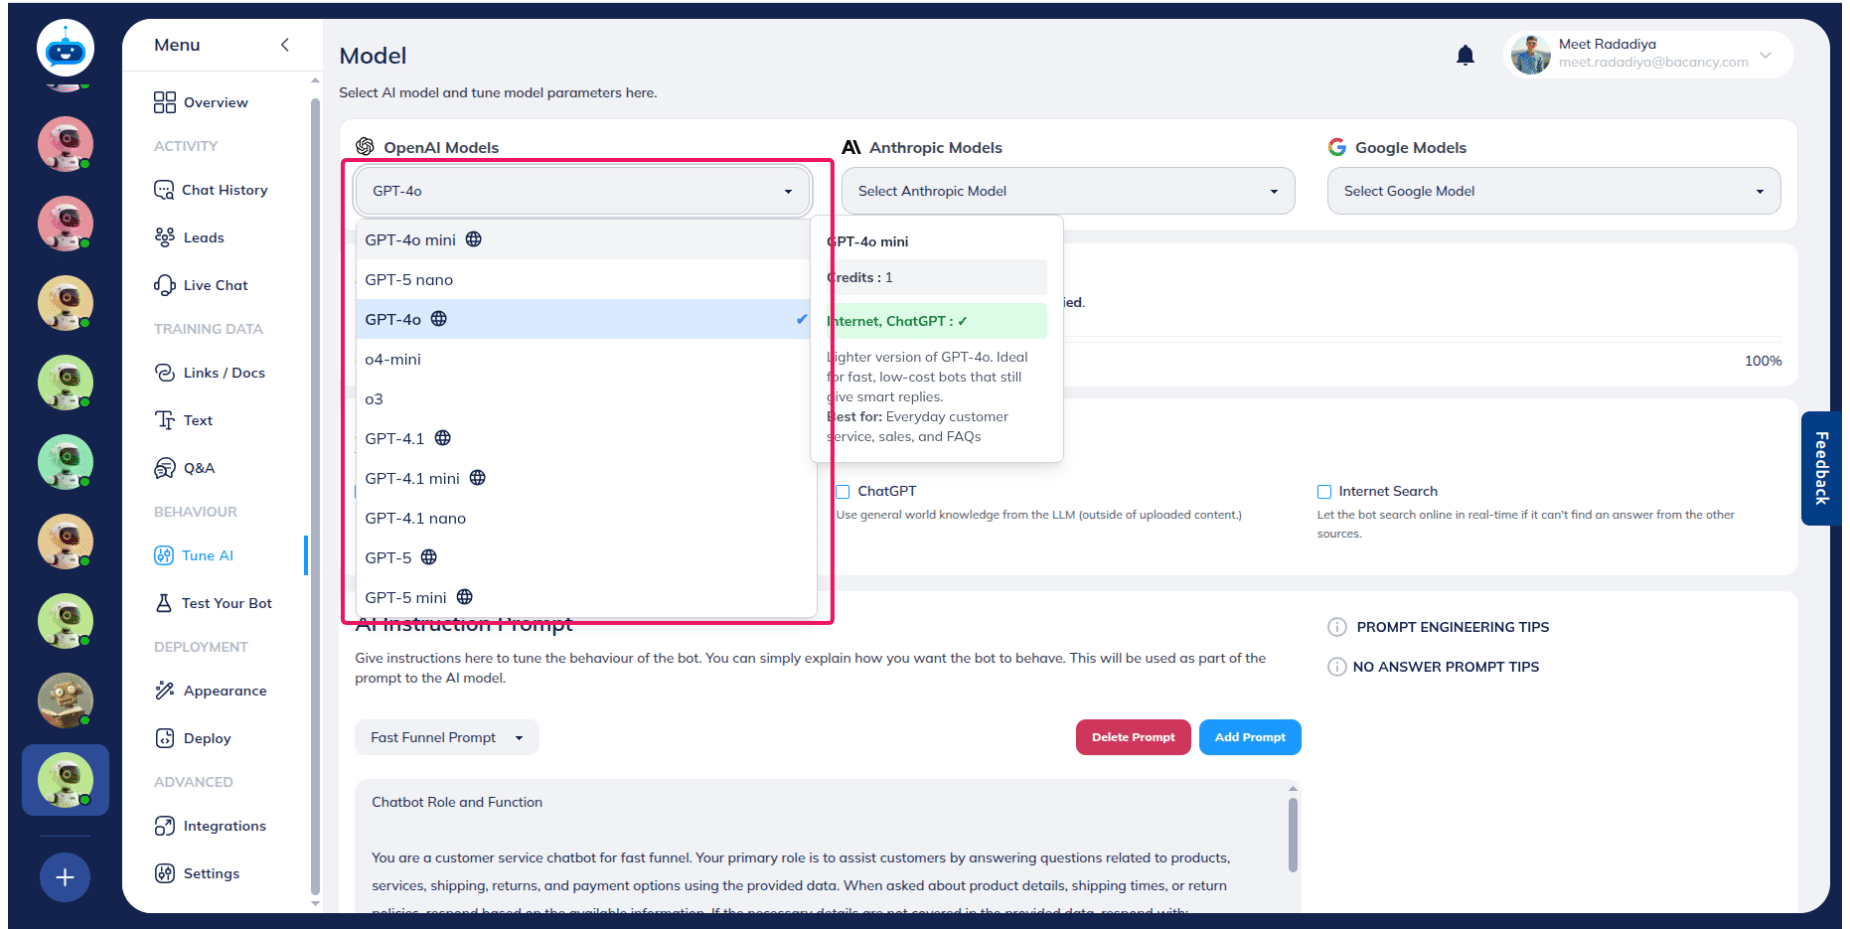
Task: Open the Select Google Model dropdown
Action: 1554,191
